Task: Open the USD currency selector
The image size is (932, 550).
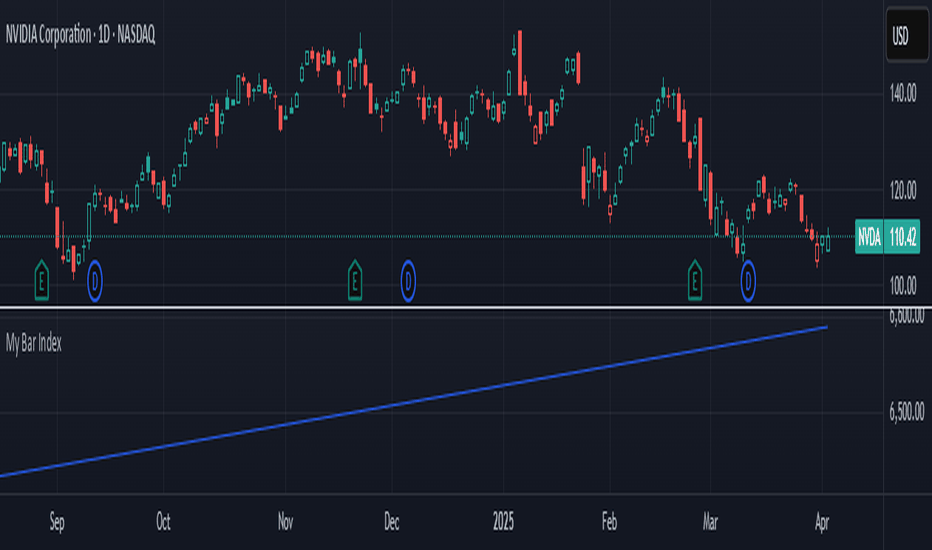Action: 907,36
